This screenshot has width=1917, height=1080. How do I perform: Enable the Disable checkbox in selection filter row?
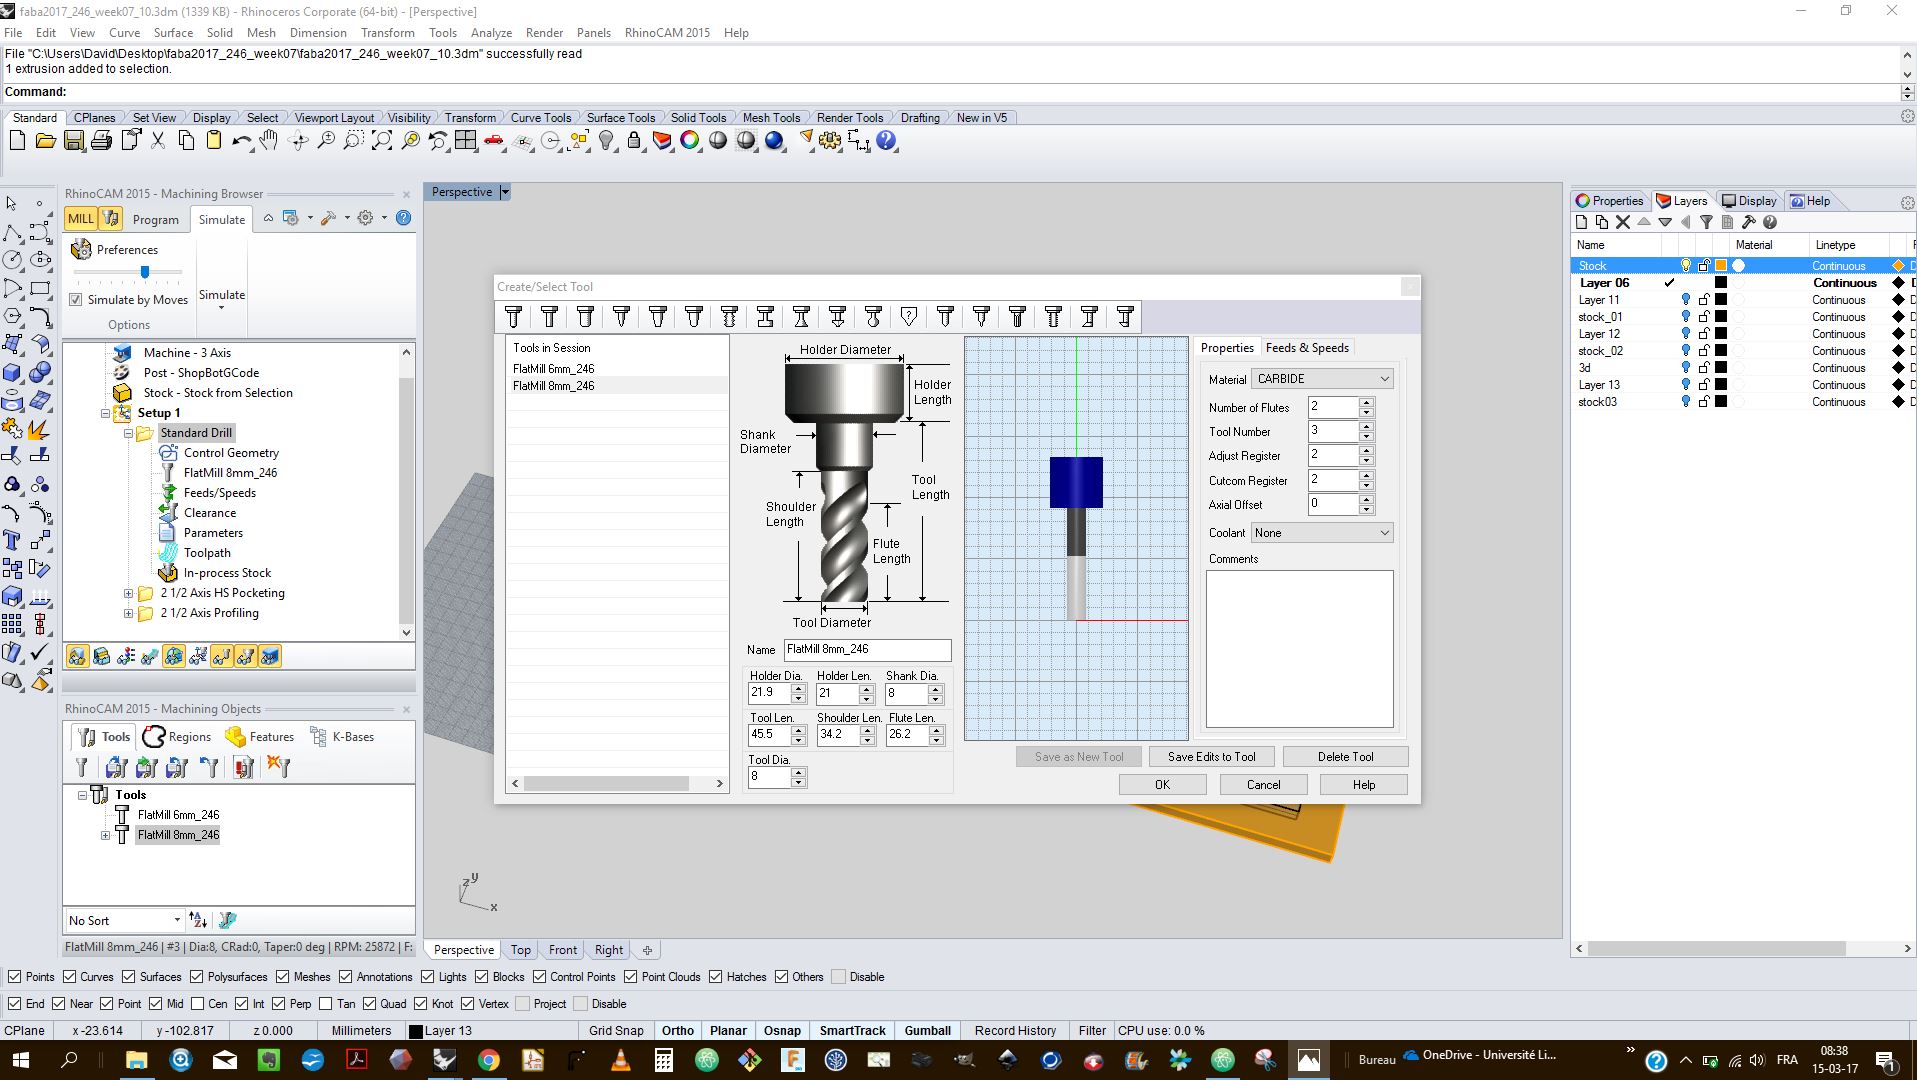click(x=838, y=977)
